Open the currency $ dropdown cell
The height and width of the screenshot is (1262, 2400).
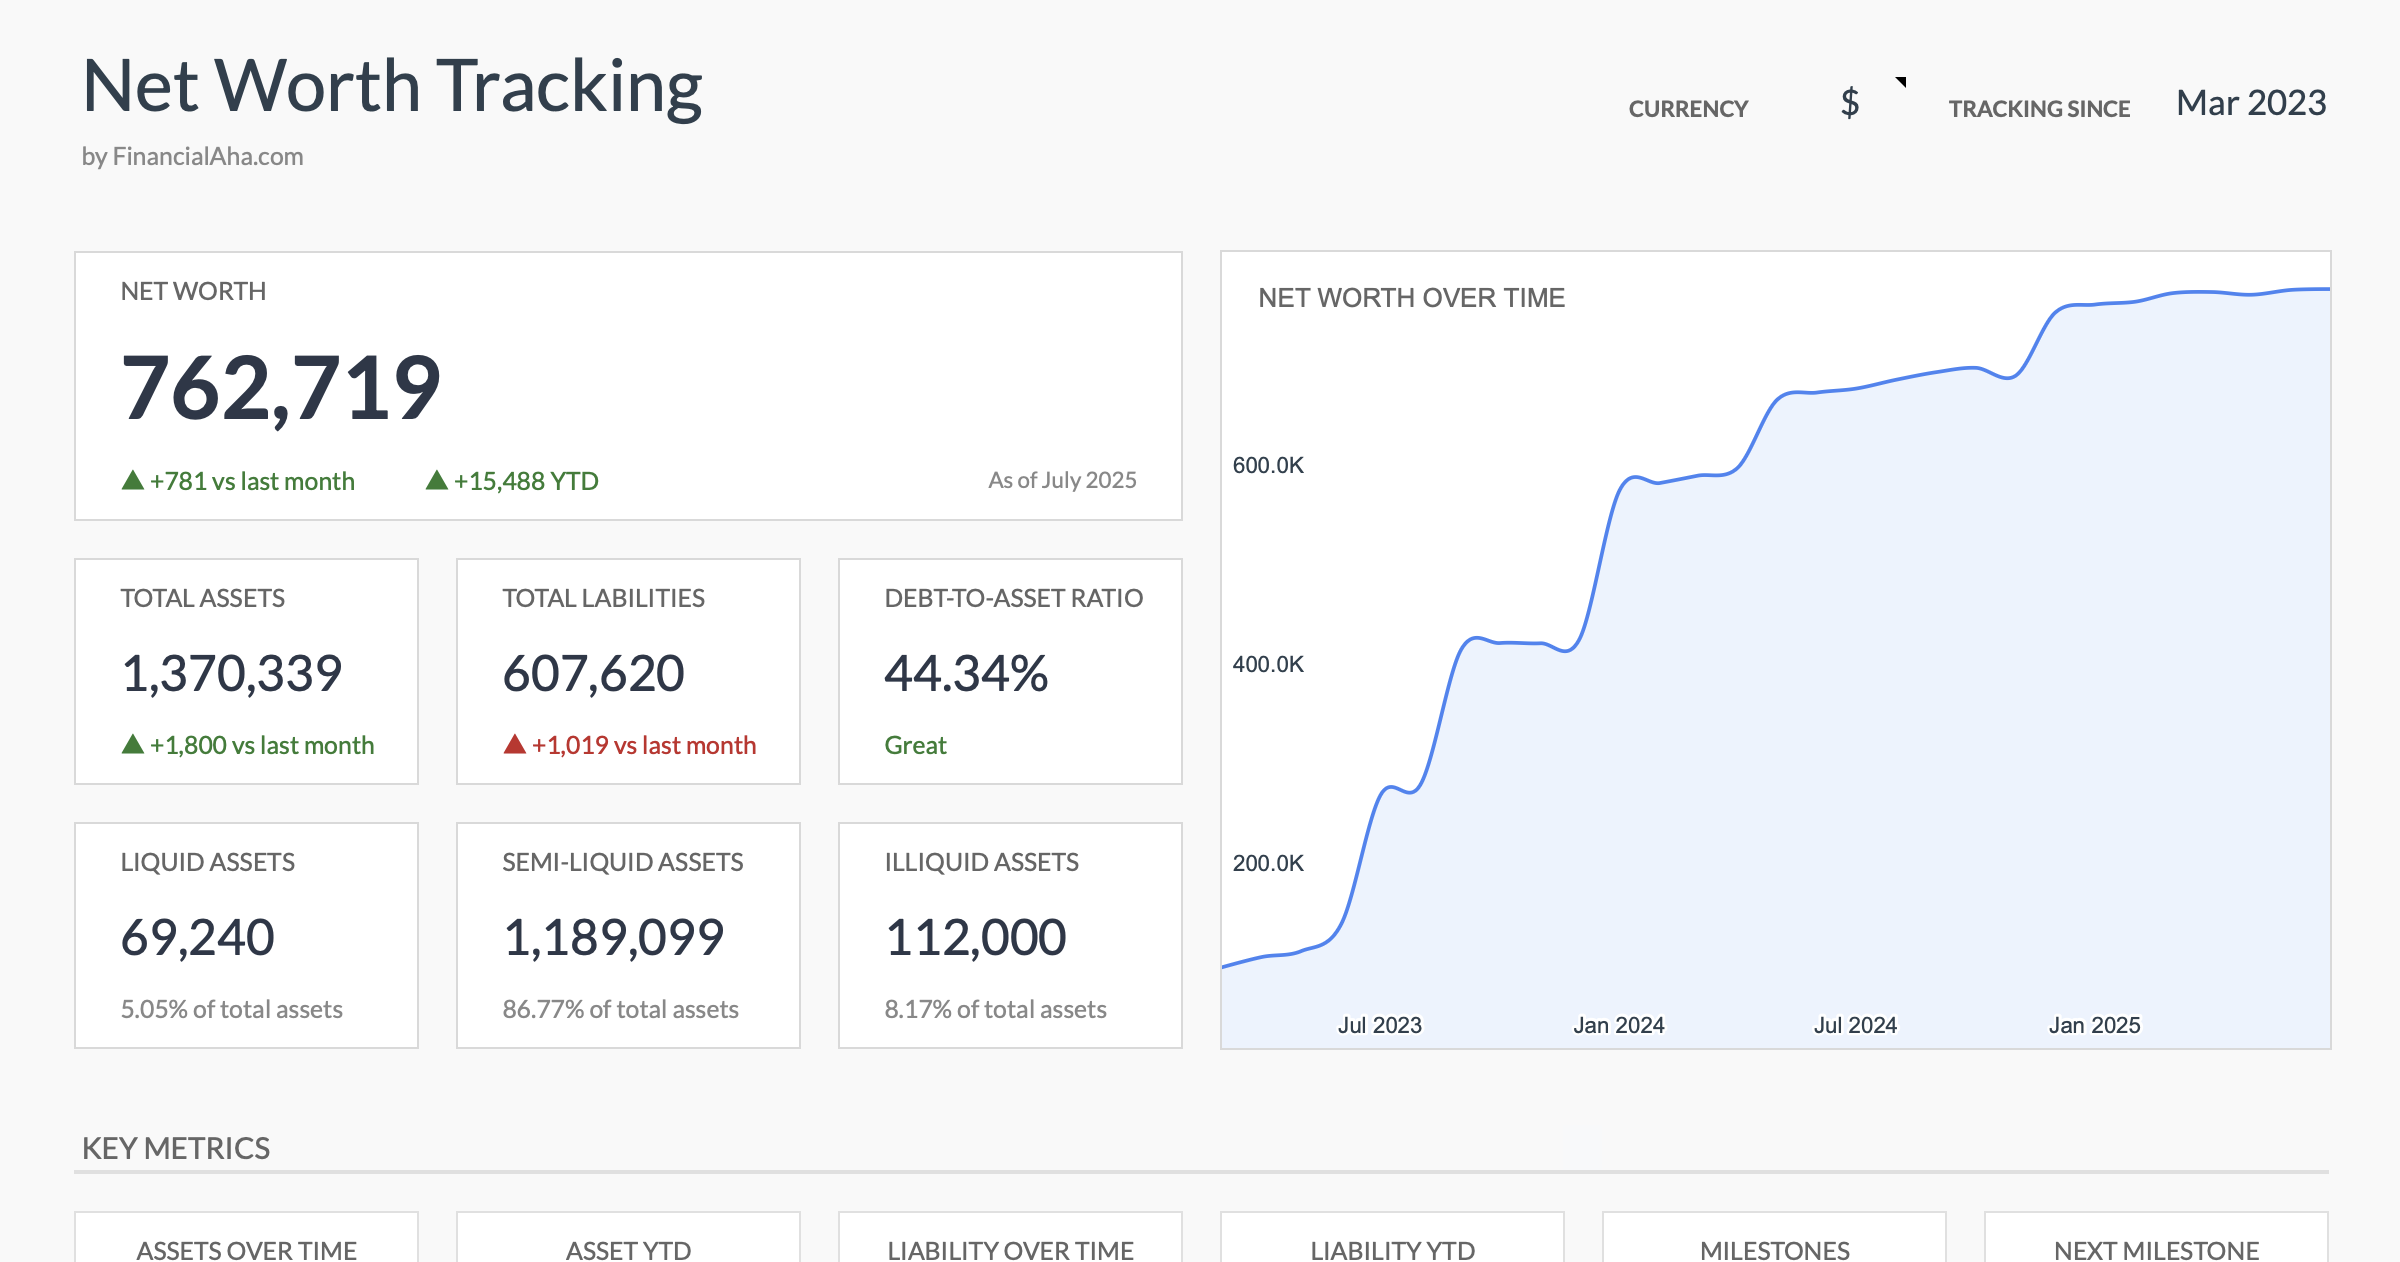1849,104
